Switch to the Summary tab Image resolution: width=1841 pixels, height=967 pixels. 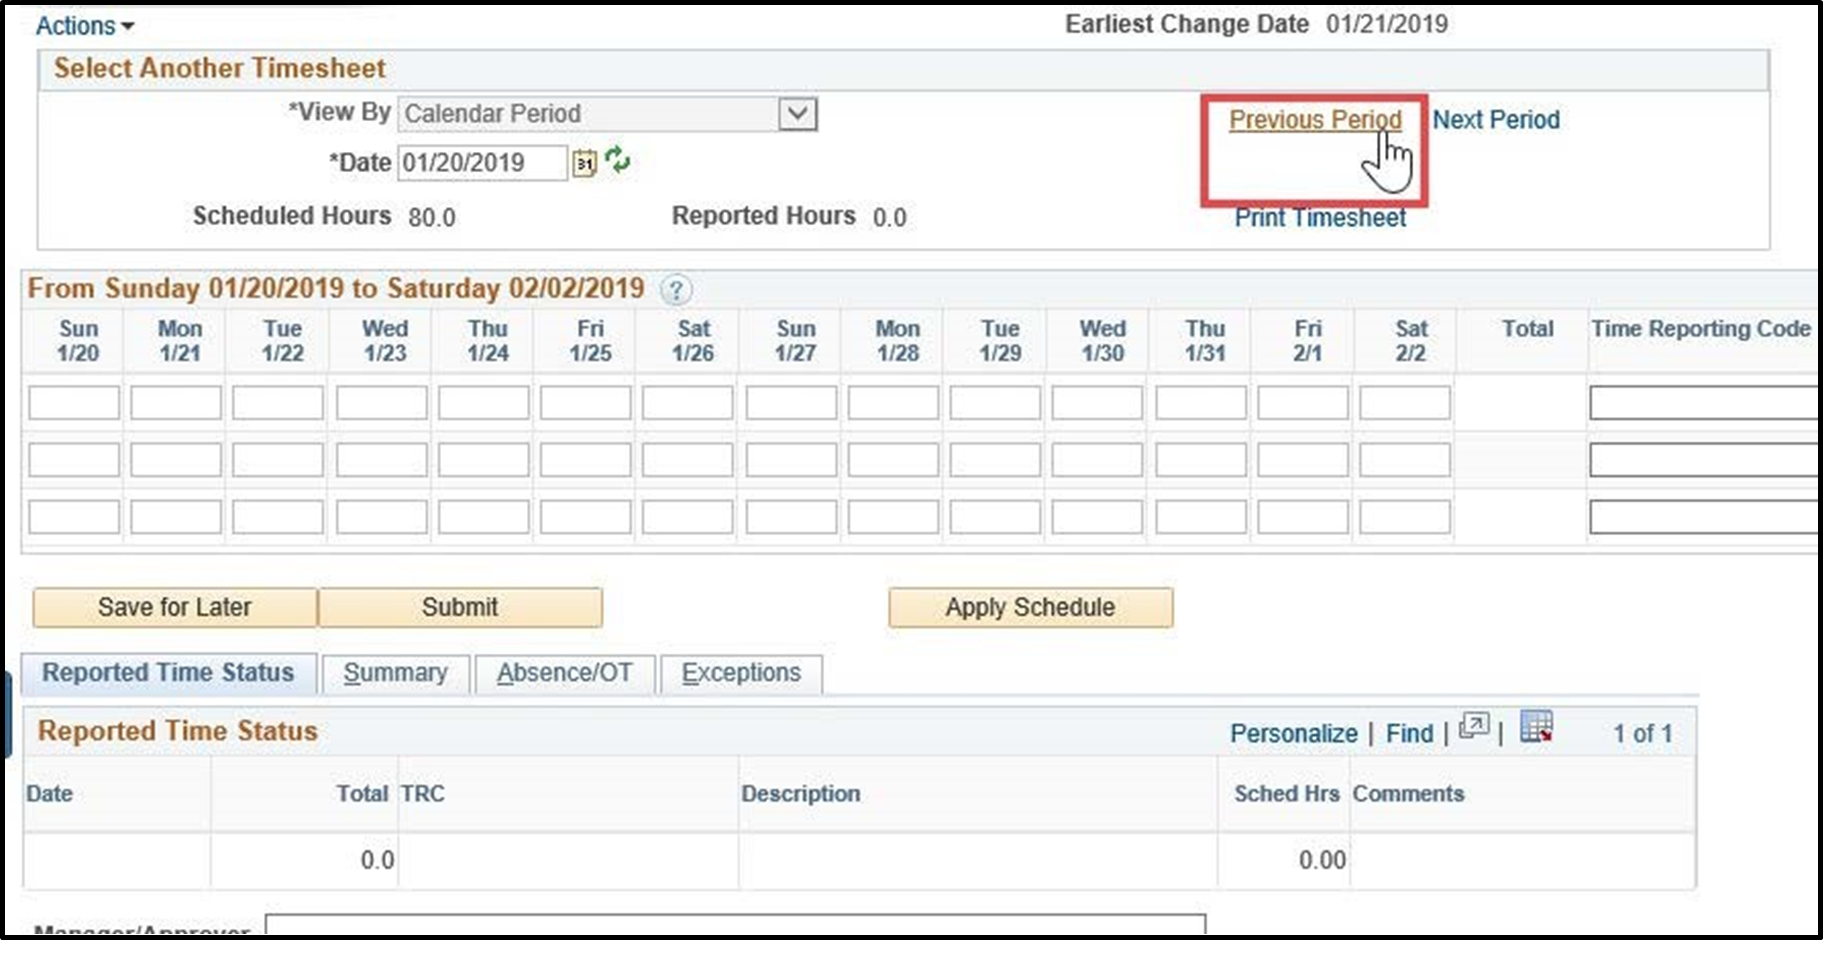point(396,673)
